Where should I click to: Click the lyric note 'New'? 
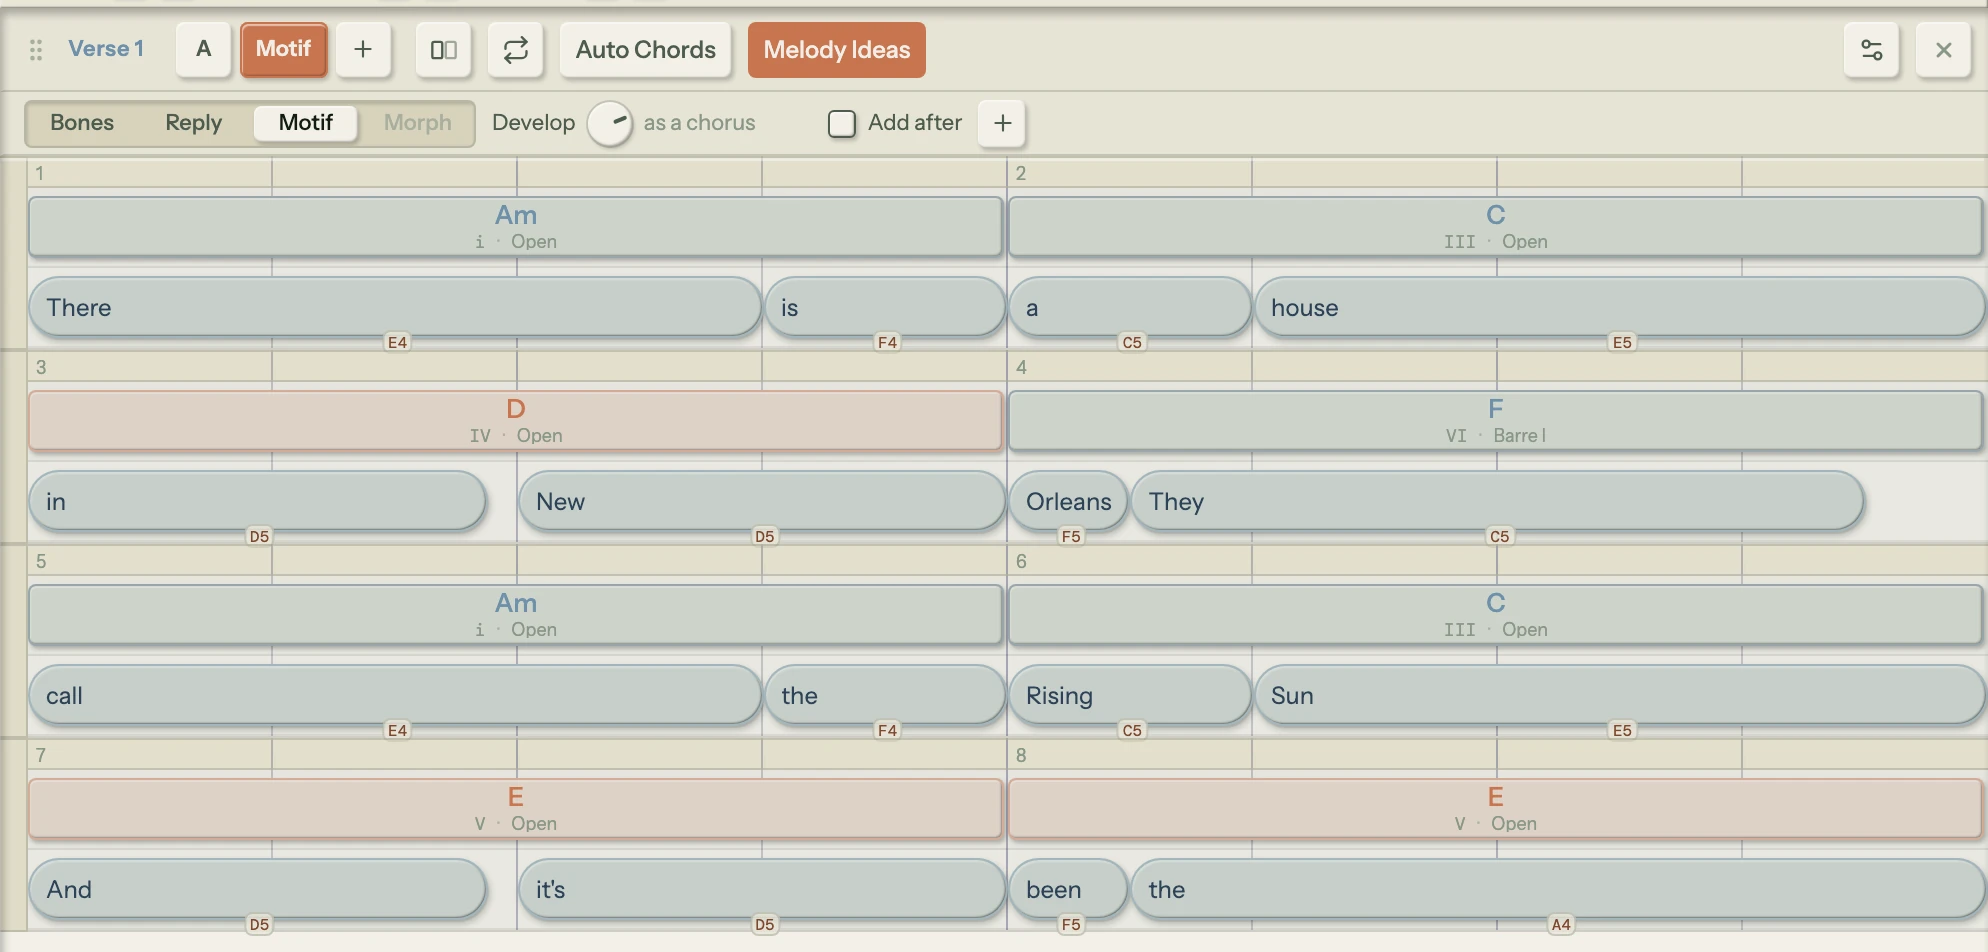click(x=761, y=501)
